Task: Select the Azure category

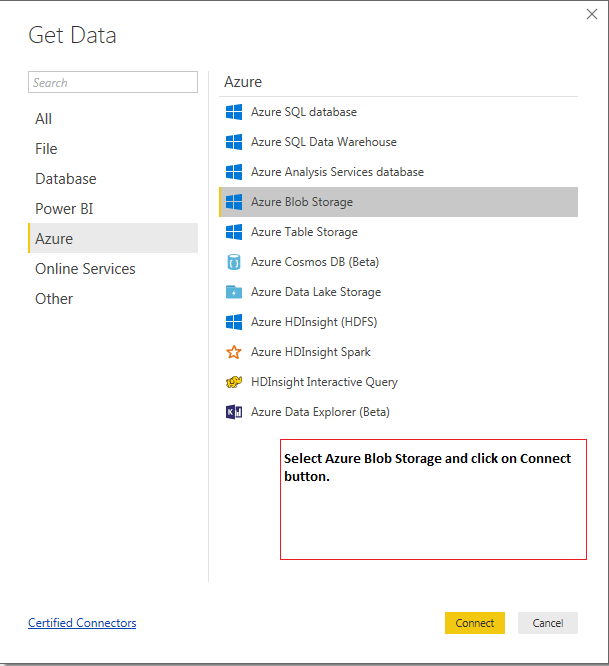Action: pos(113,238)
